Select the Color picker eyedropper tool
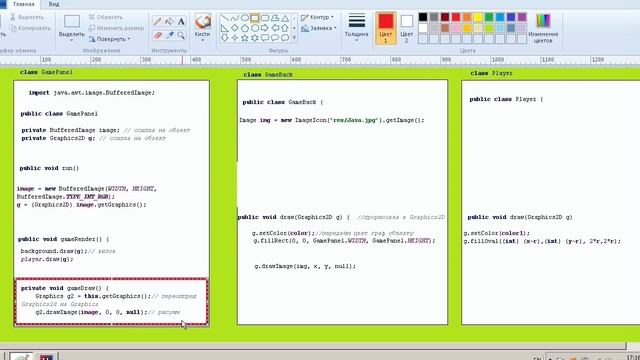 tap(169, 36)
